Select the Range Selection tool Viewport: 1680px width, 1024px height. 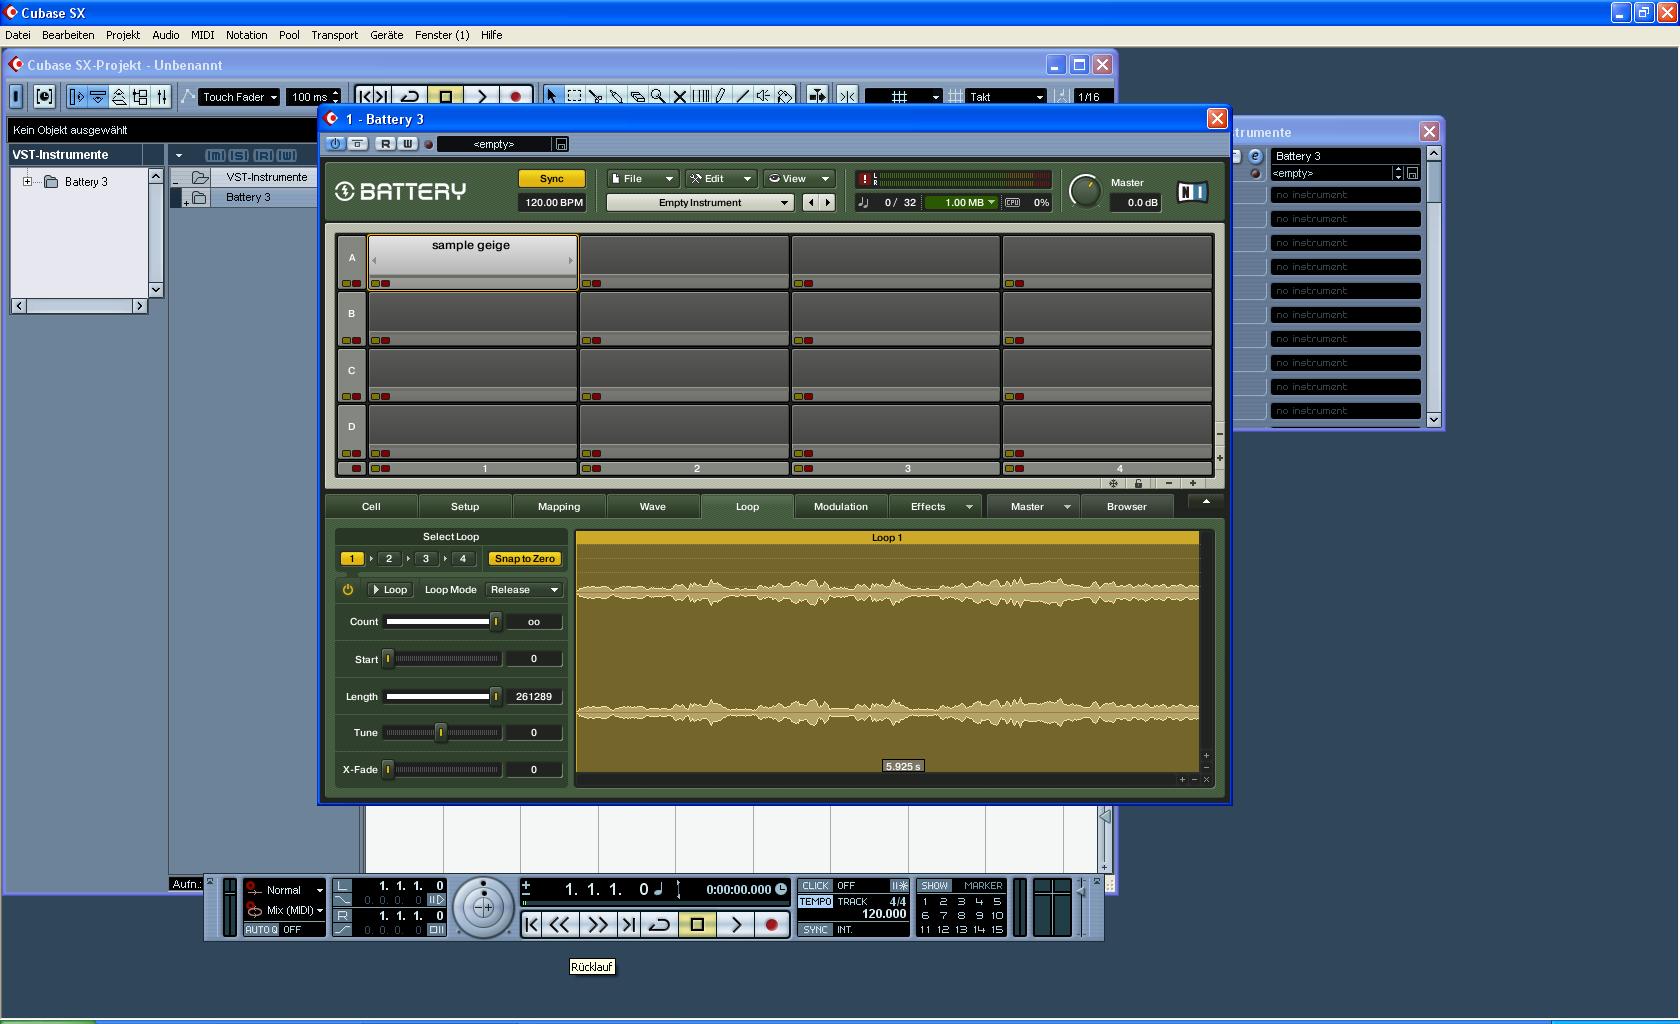574,96
